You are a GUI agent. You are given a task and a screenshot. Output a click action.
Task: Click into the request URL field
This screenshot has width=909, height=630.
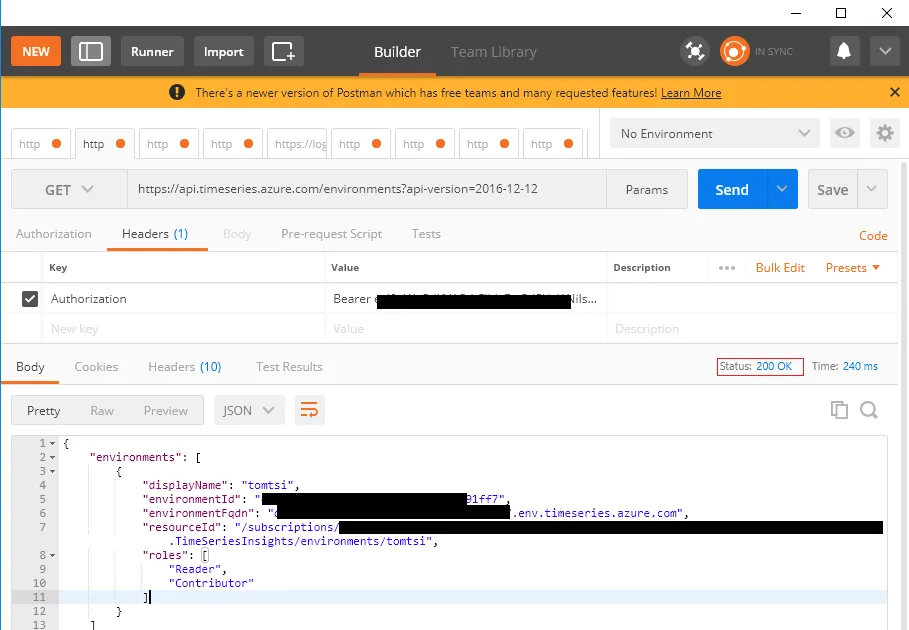[367, 189]
